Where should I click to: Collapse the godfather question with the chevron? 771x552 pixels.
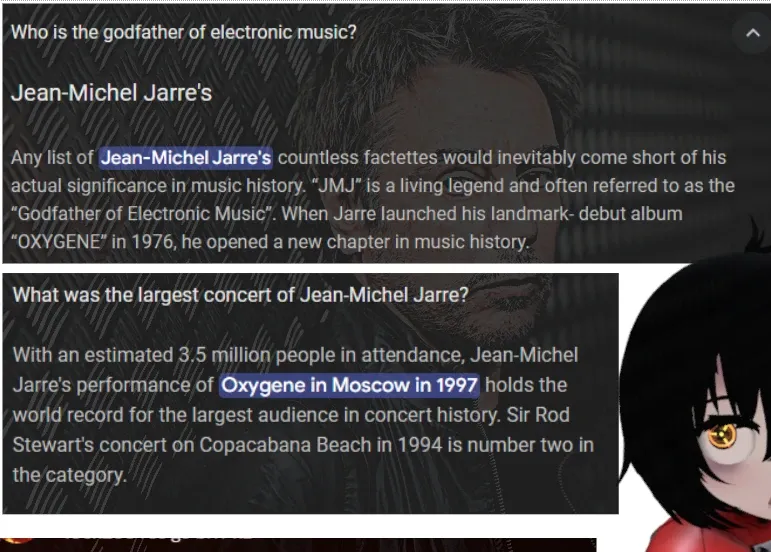pos(752,33)
